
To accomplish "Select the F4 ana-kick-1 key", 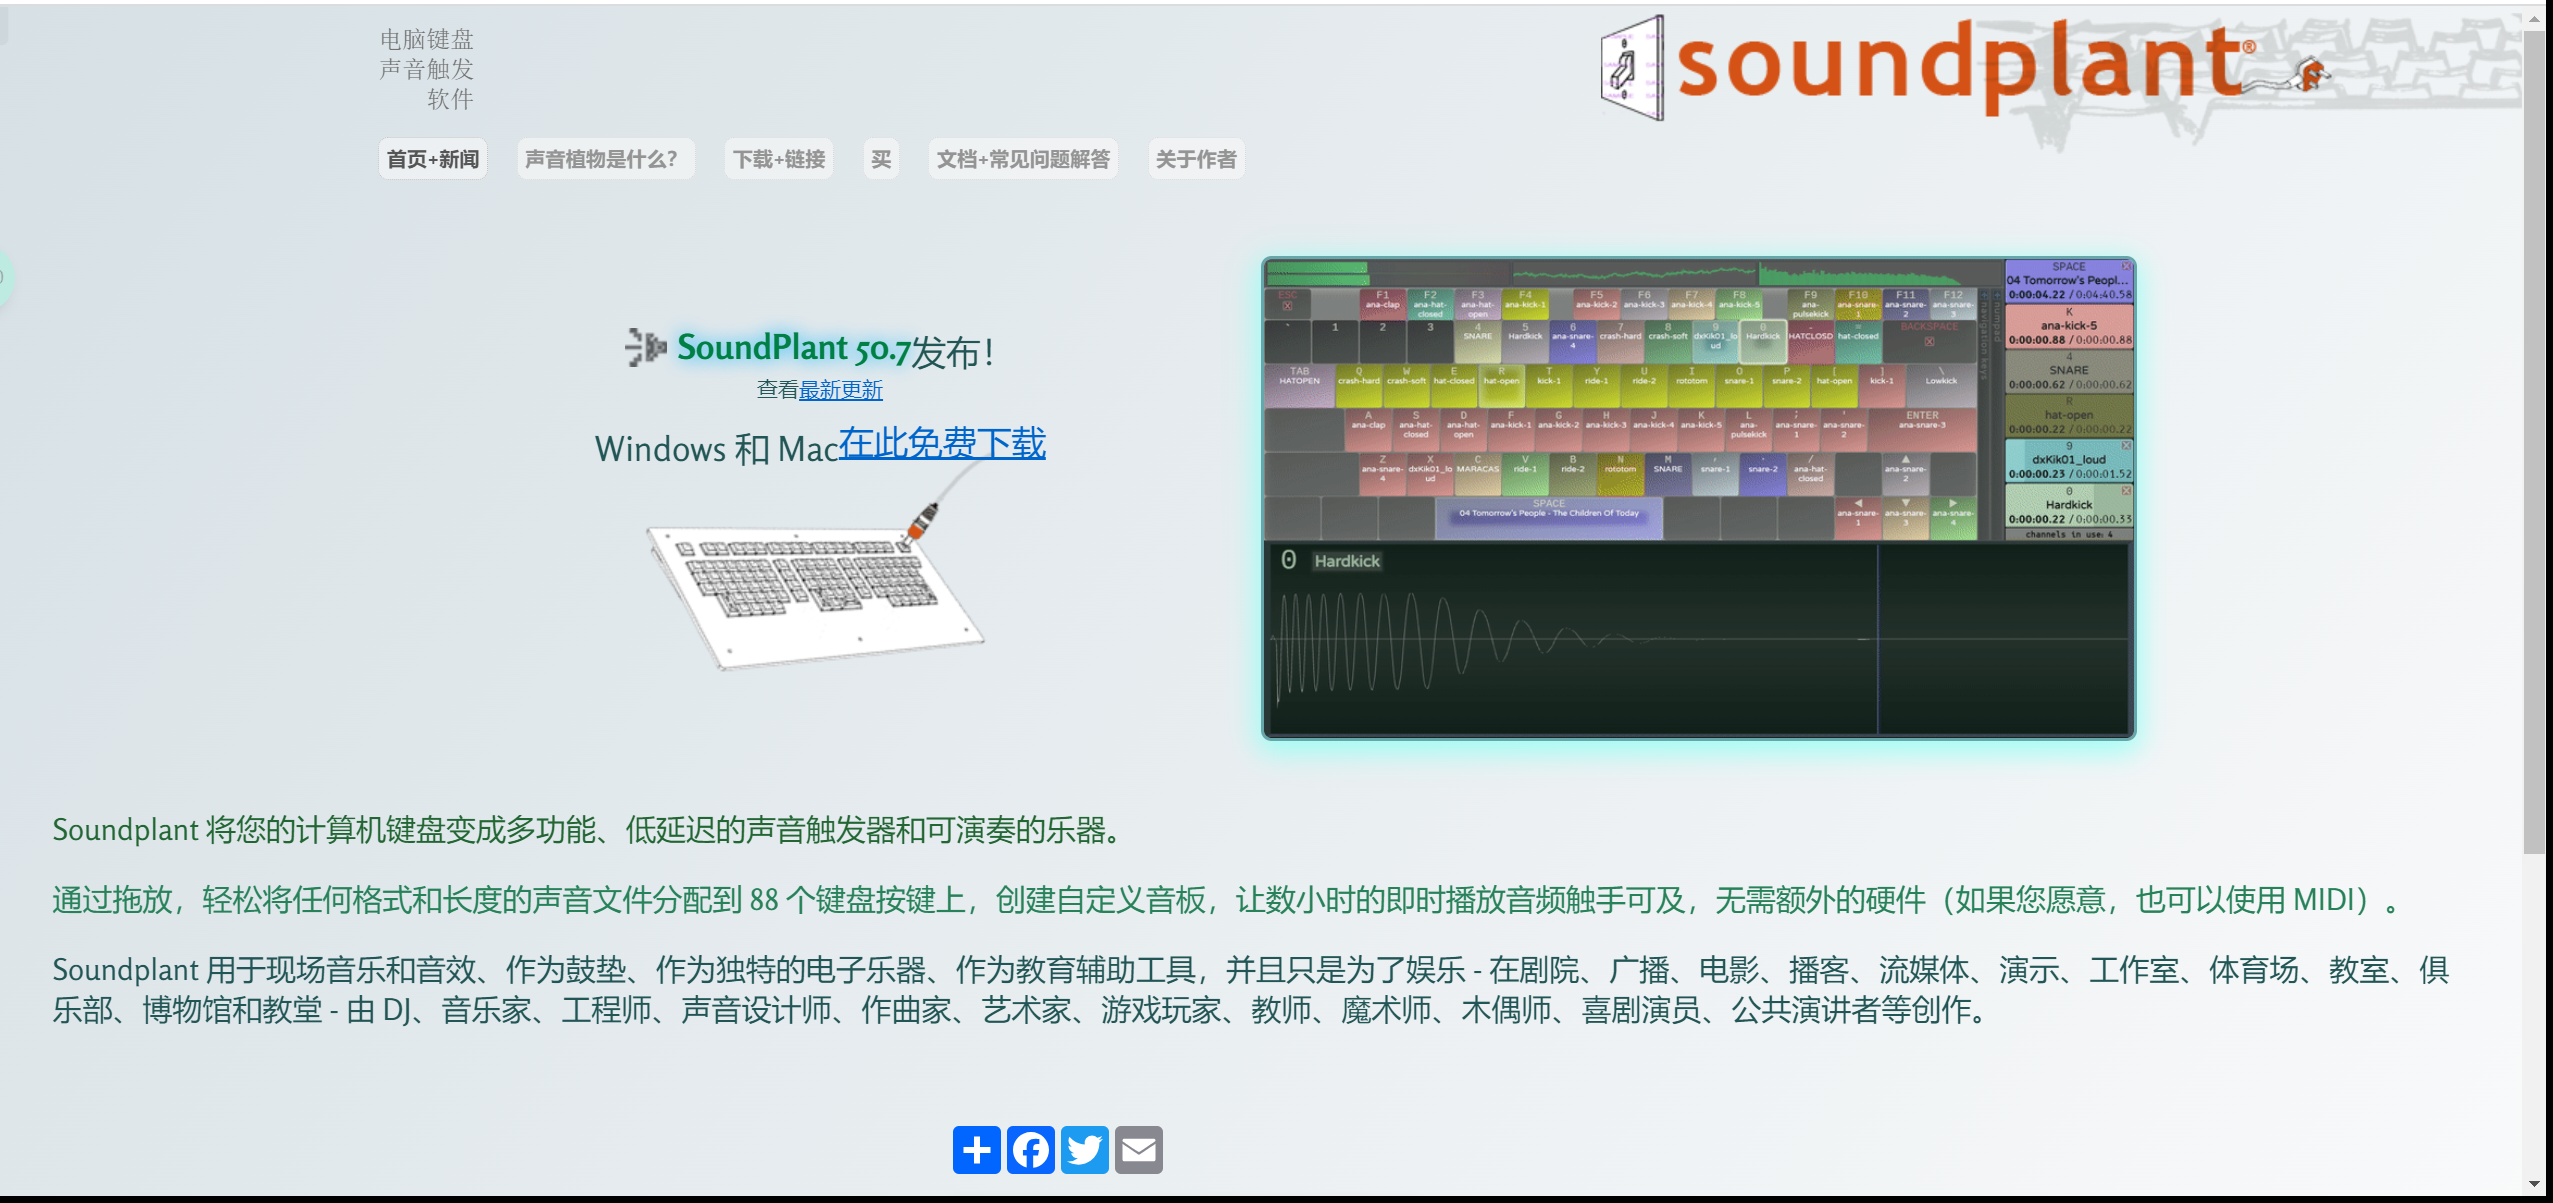I will click(x=1525, y=303).
